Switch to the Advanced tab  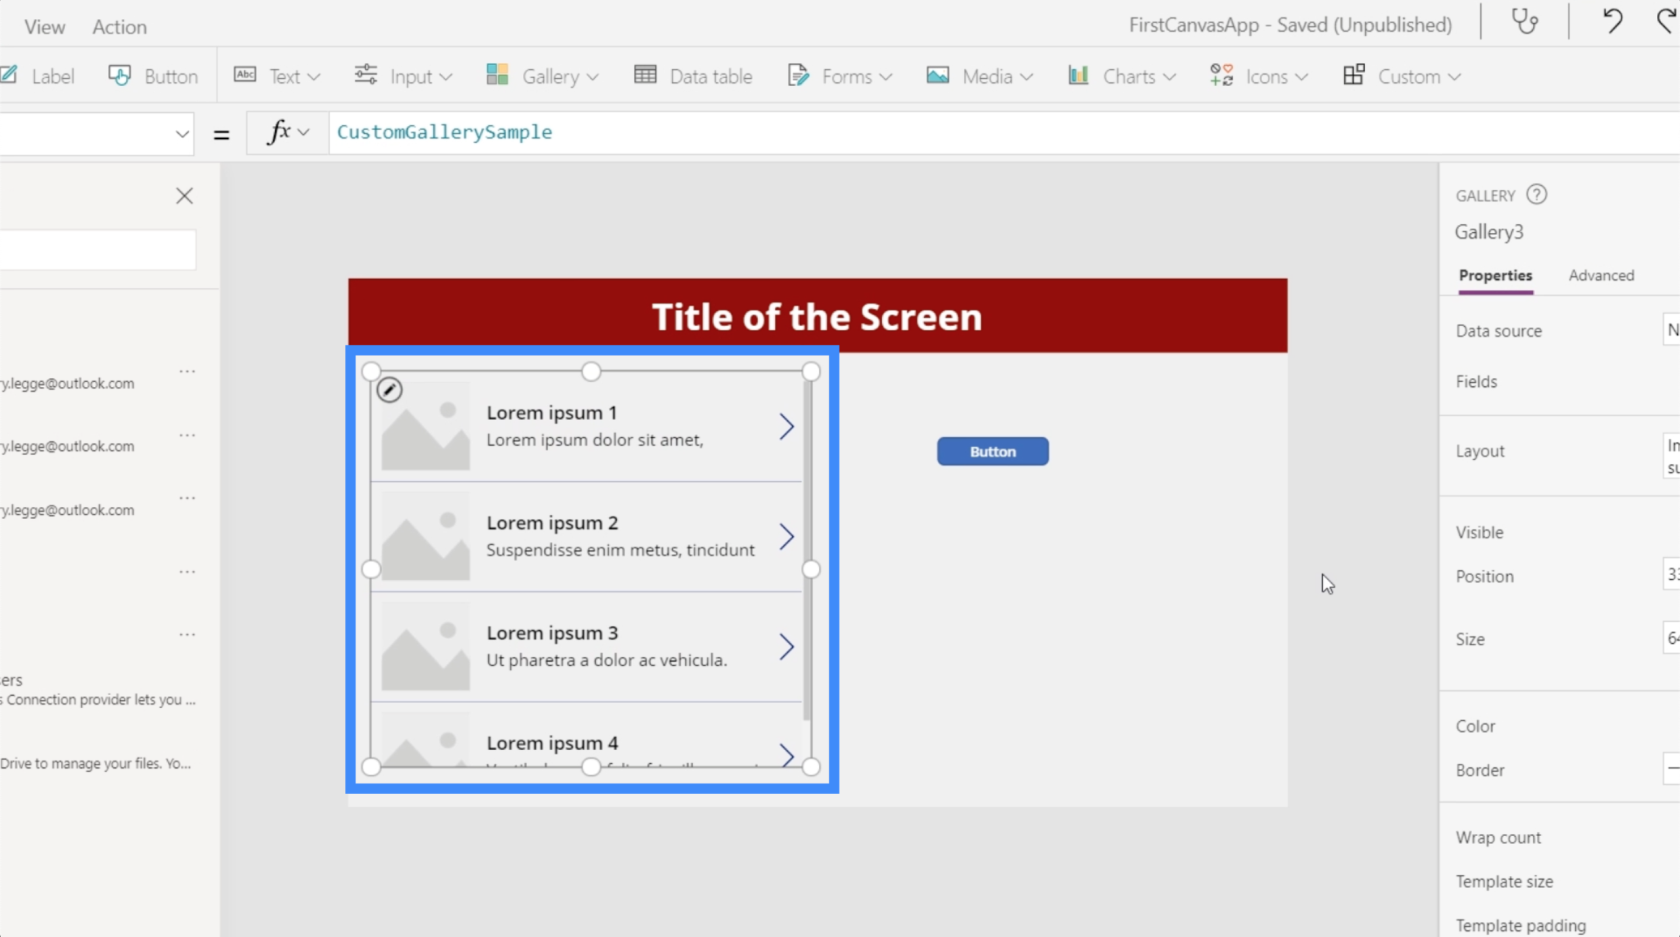(1601, 275)
